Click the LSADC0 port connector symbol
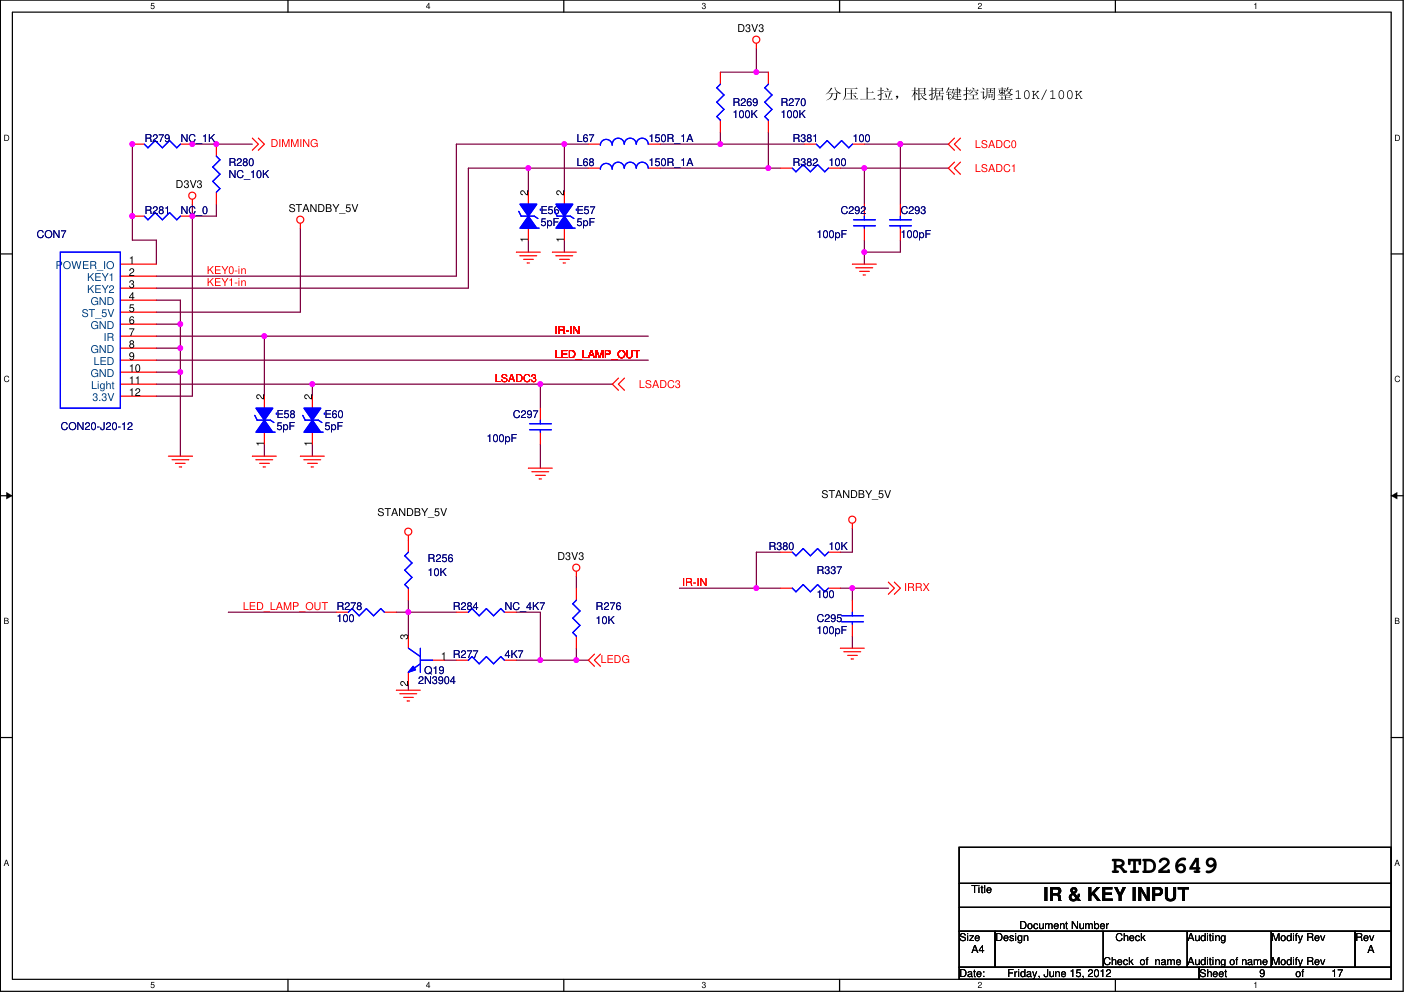 click(954, 144)
